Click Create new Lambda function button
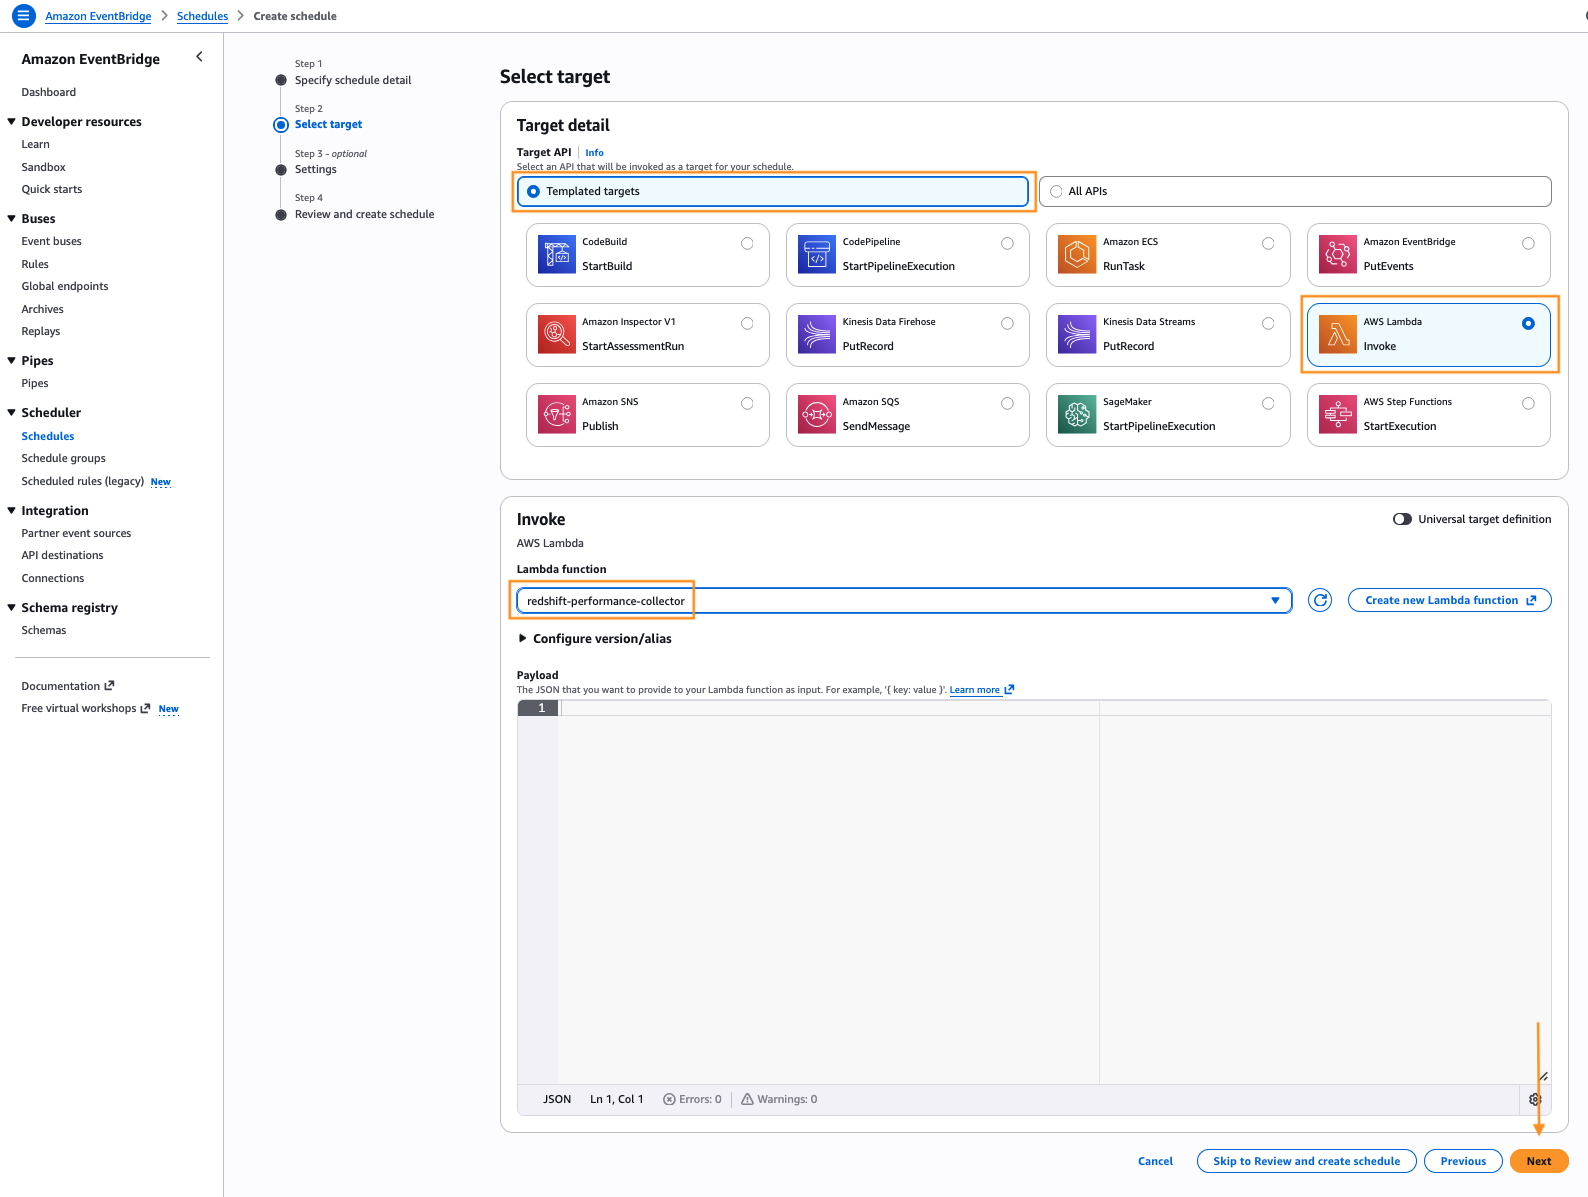This screenshot has width=1588, height=1197. coord(1449,600)
